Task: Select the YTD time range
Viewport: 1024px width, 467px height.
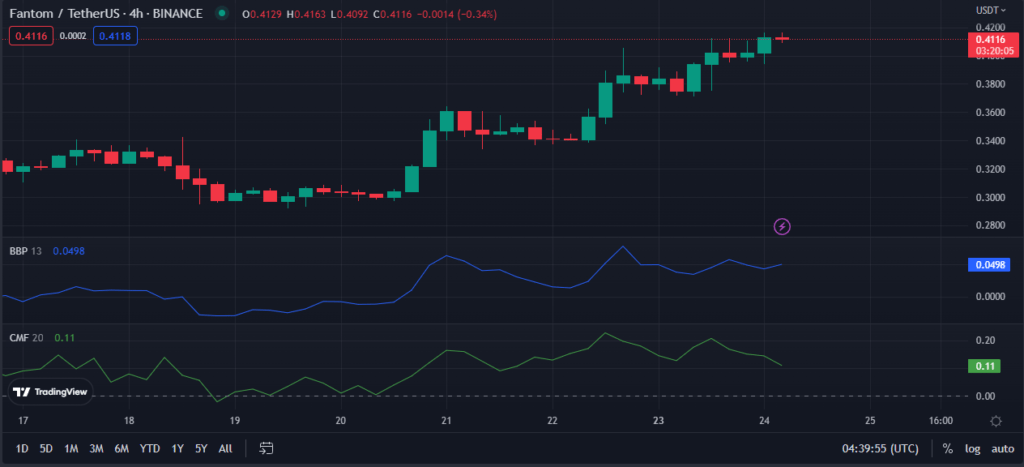Action: pos(150,449)
